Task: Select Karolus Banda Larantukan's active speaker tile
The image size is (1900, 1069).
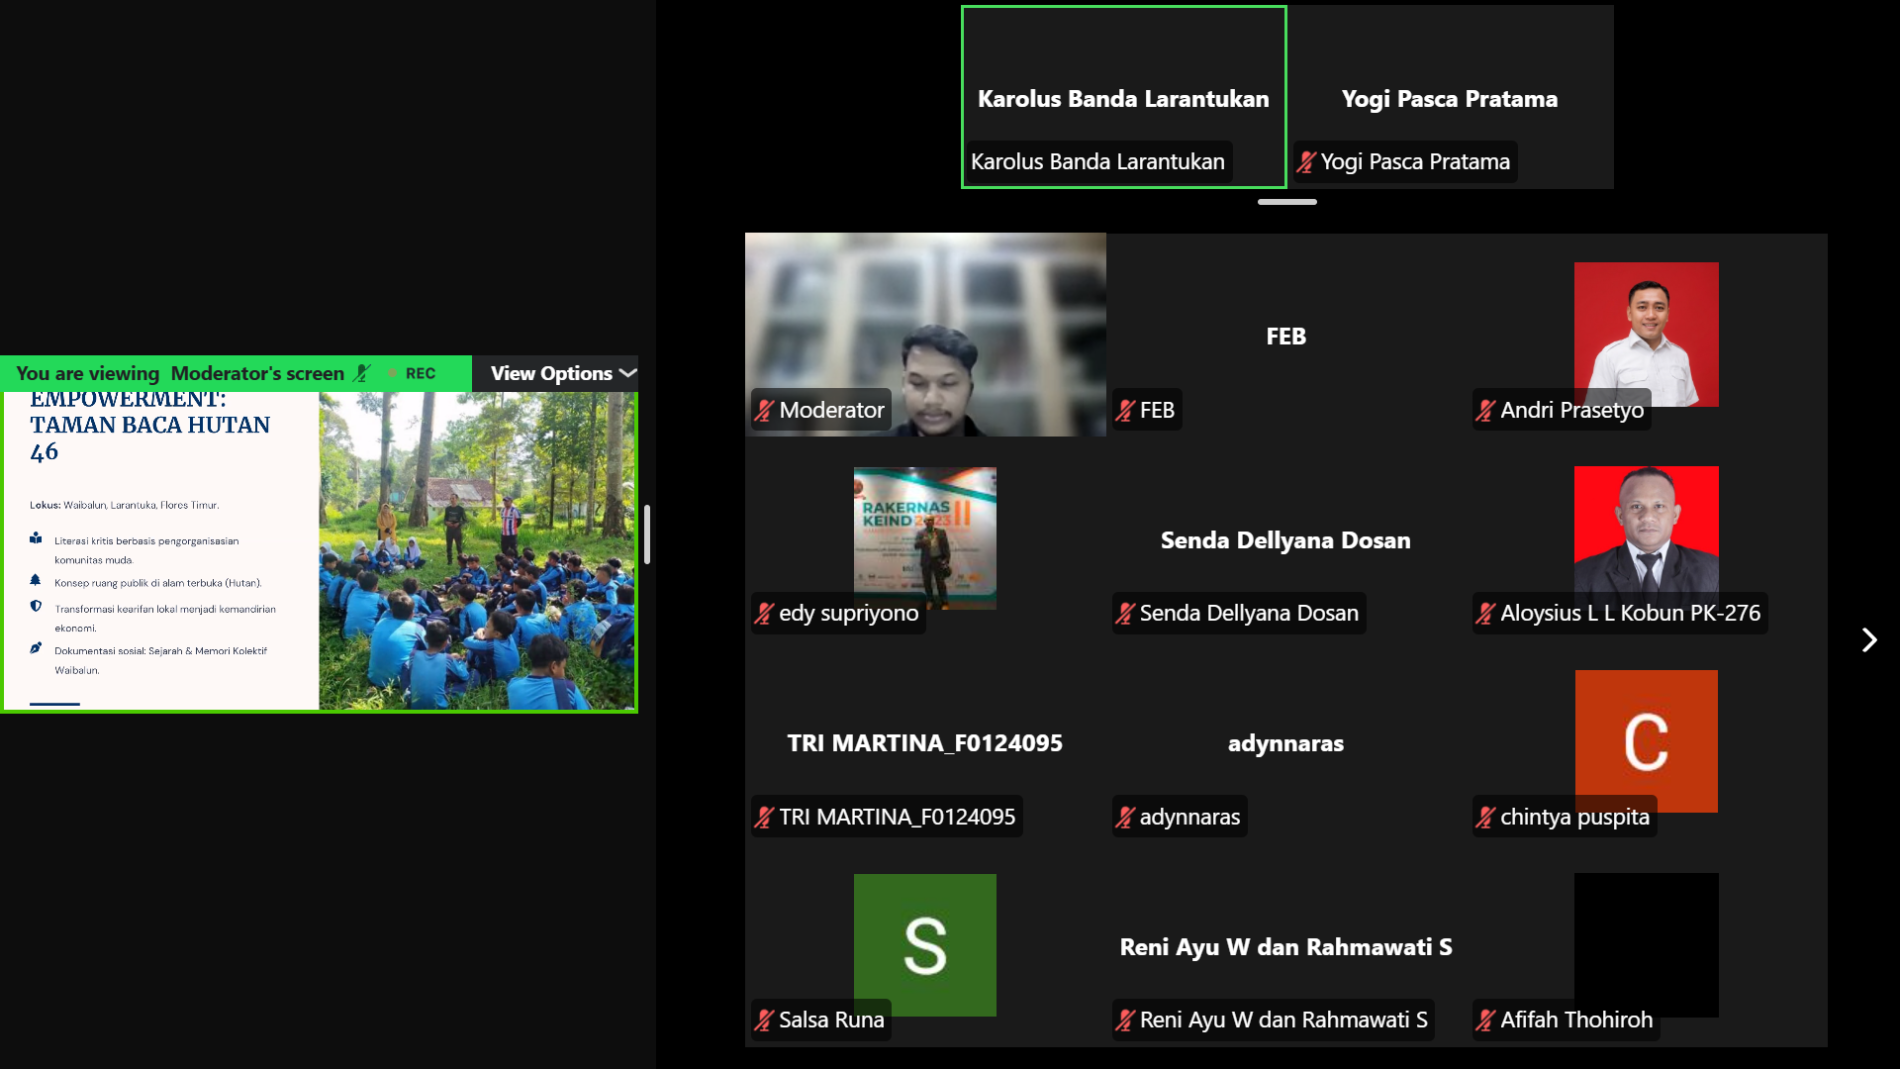Action: click(x=1124, y=97)
